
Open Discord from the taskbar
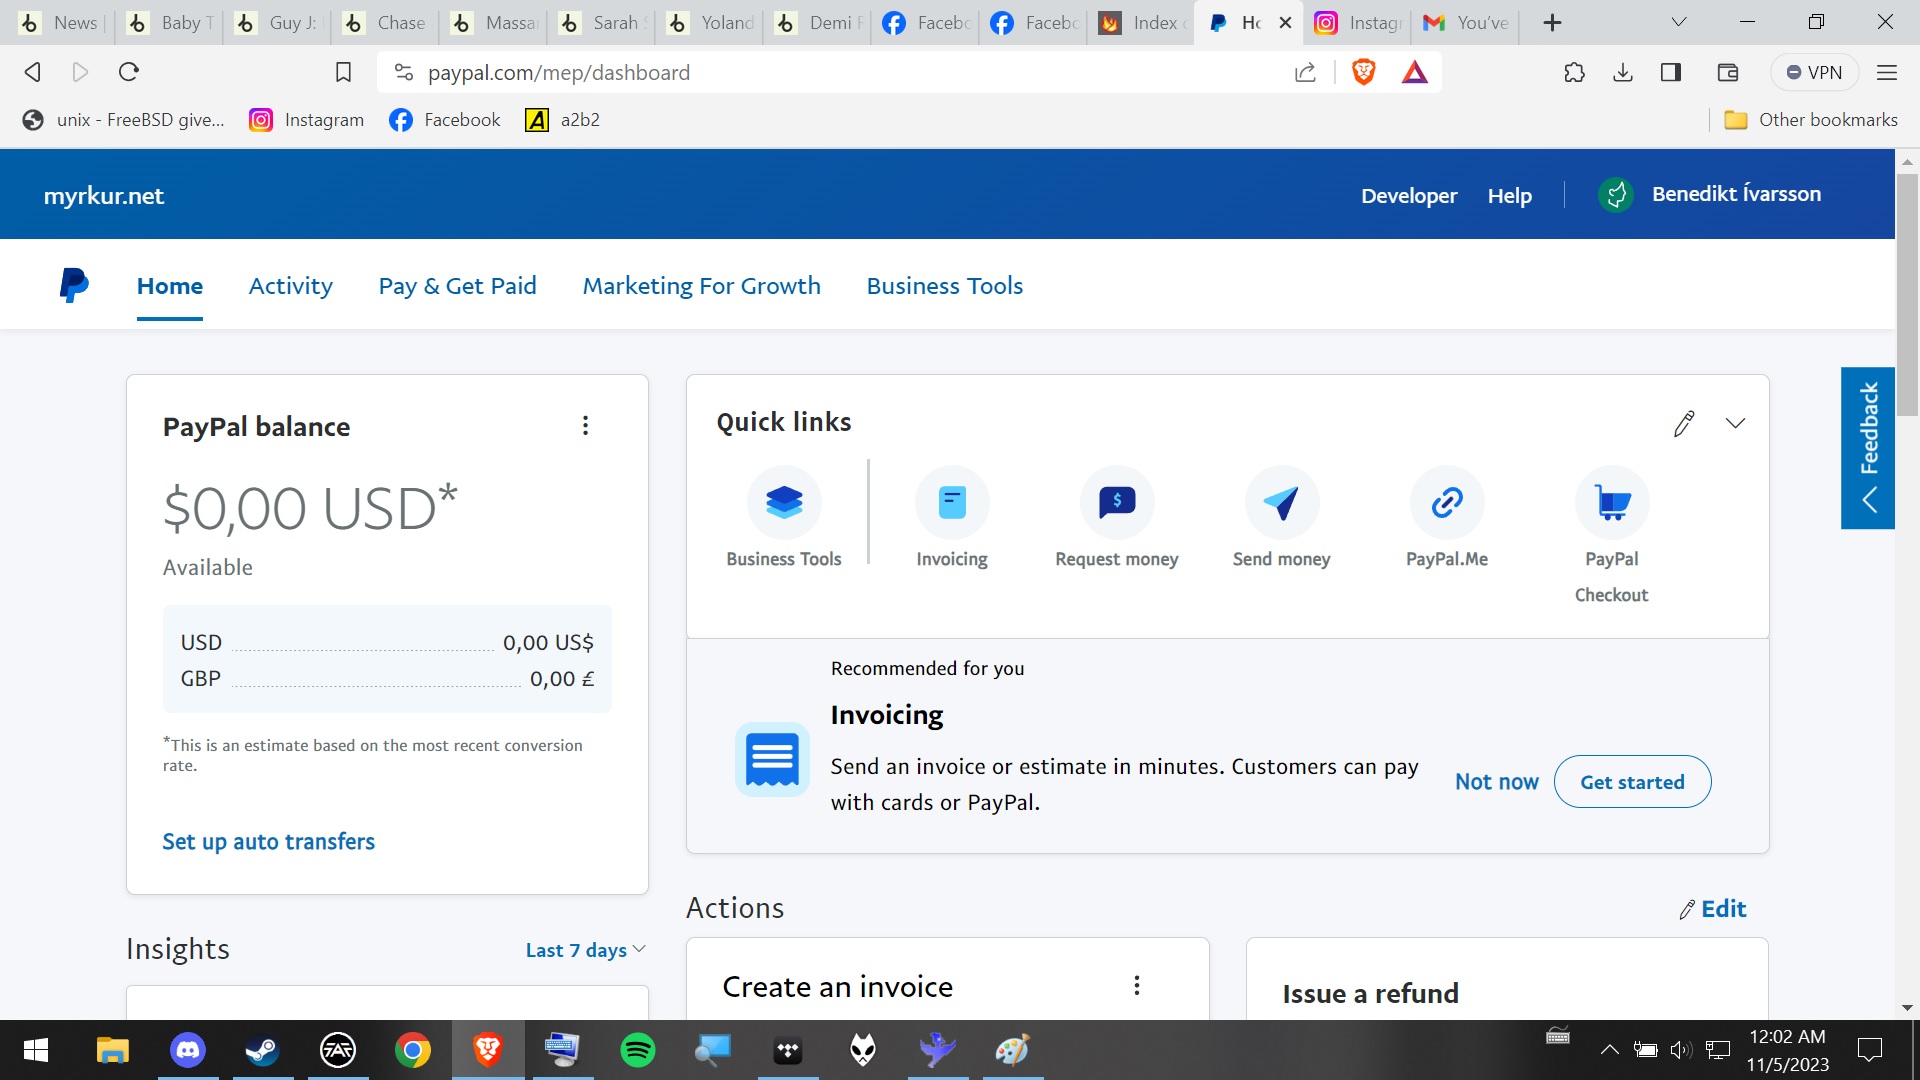(188, 1050)
